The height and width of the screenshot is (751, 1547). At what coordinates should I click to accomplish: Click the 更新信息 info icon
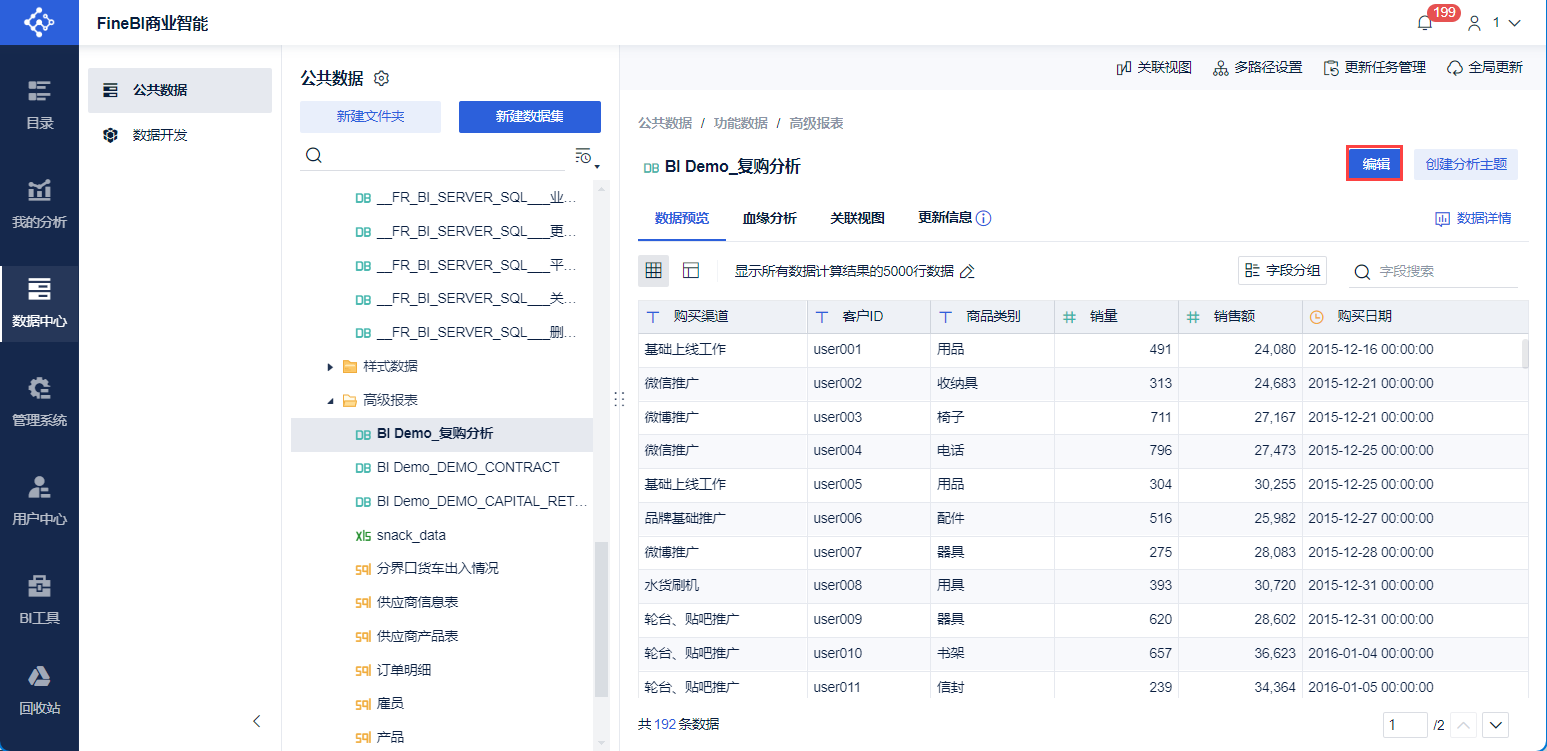click(984, 218)
